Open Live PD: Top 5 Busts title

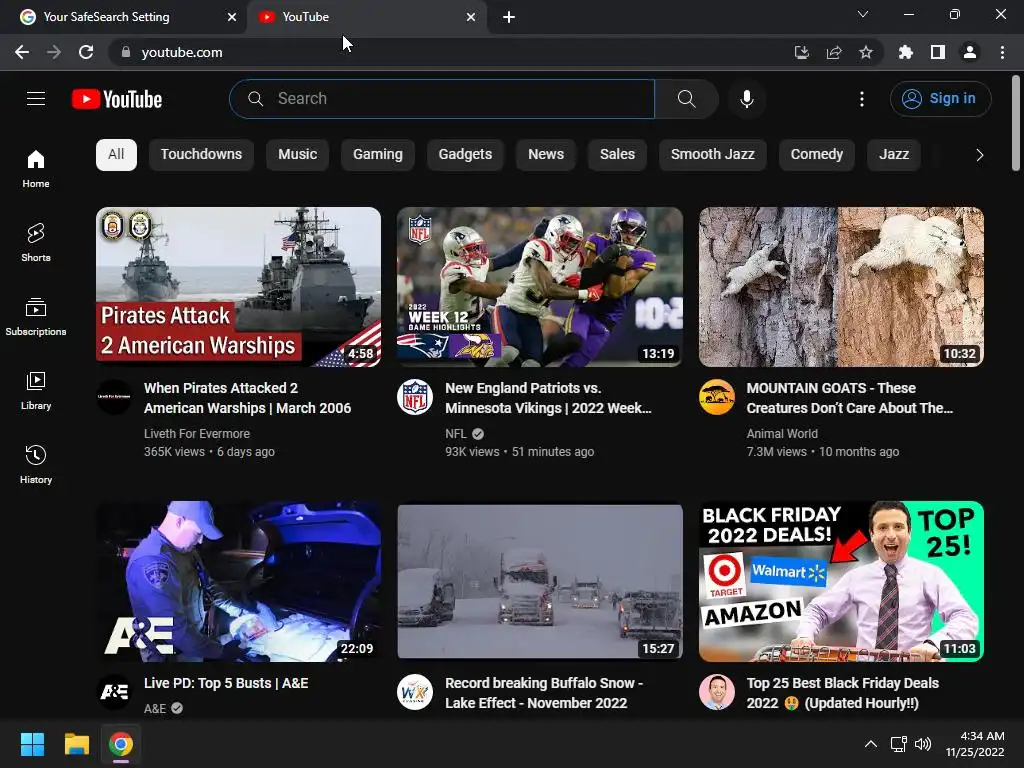click(226, 683)
